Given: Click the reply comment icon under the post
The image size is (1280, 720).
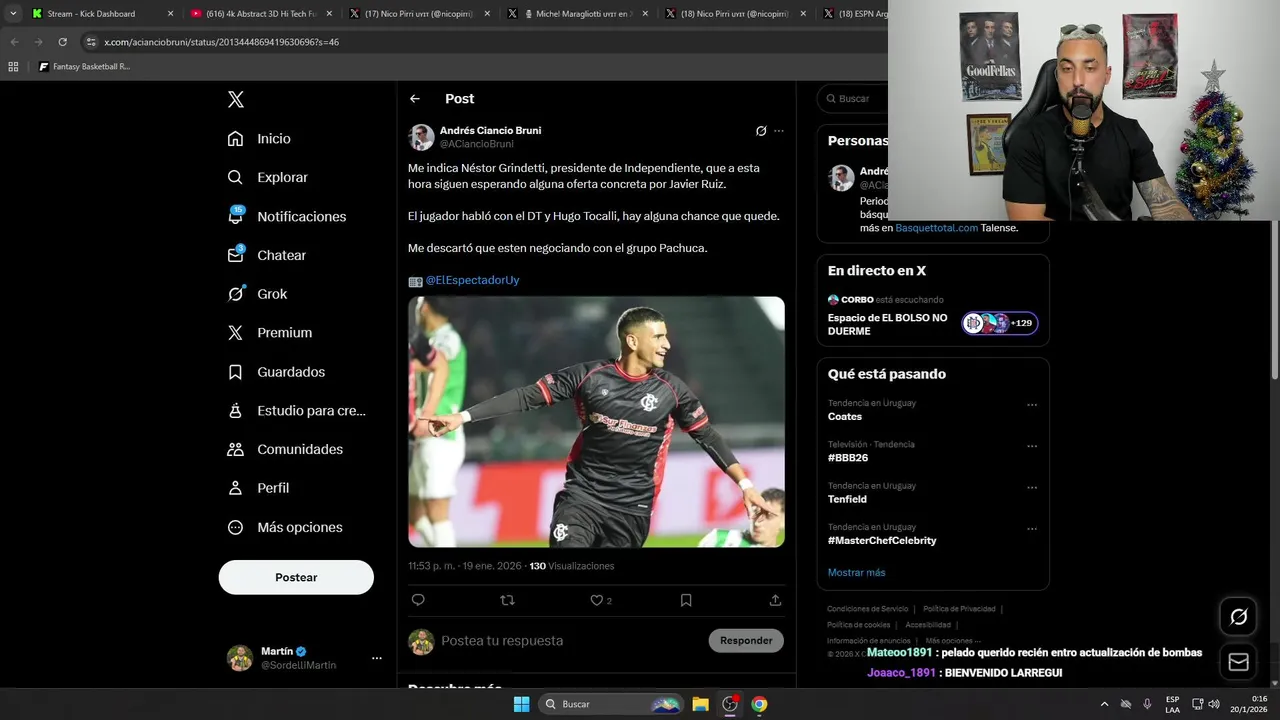Looking at the screenshot, I should click(x=418, y=600).
